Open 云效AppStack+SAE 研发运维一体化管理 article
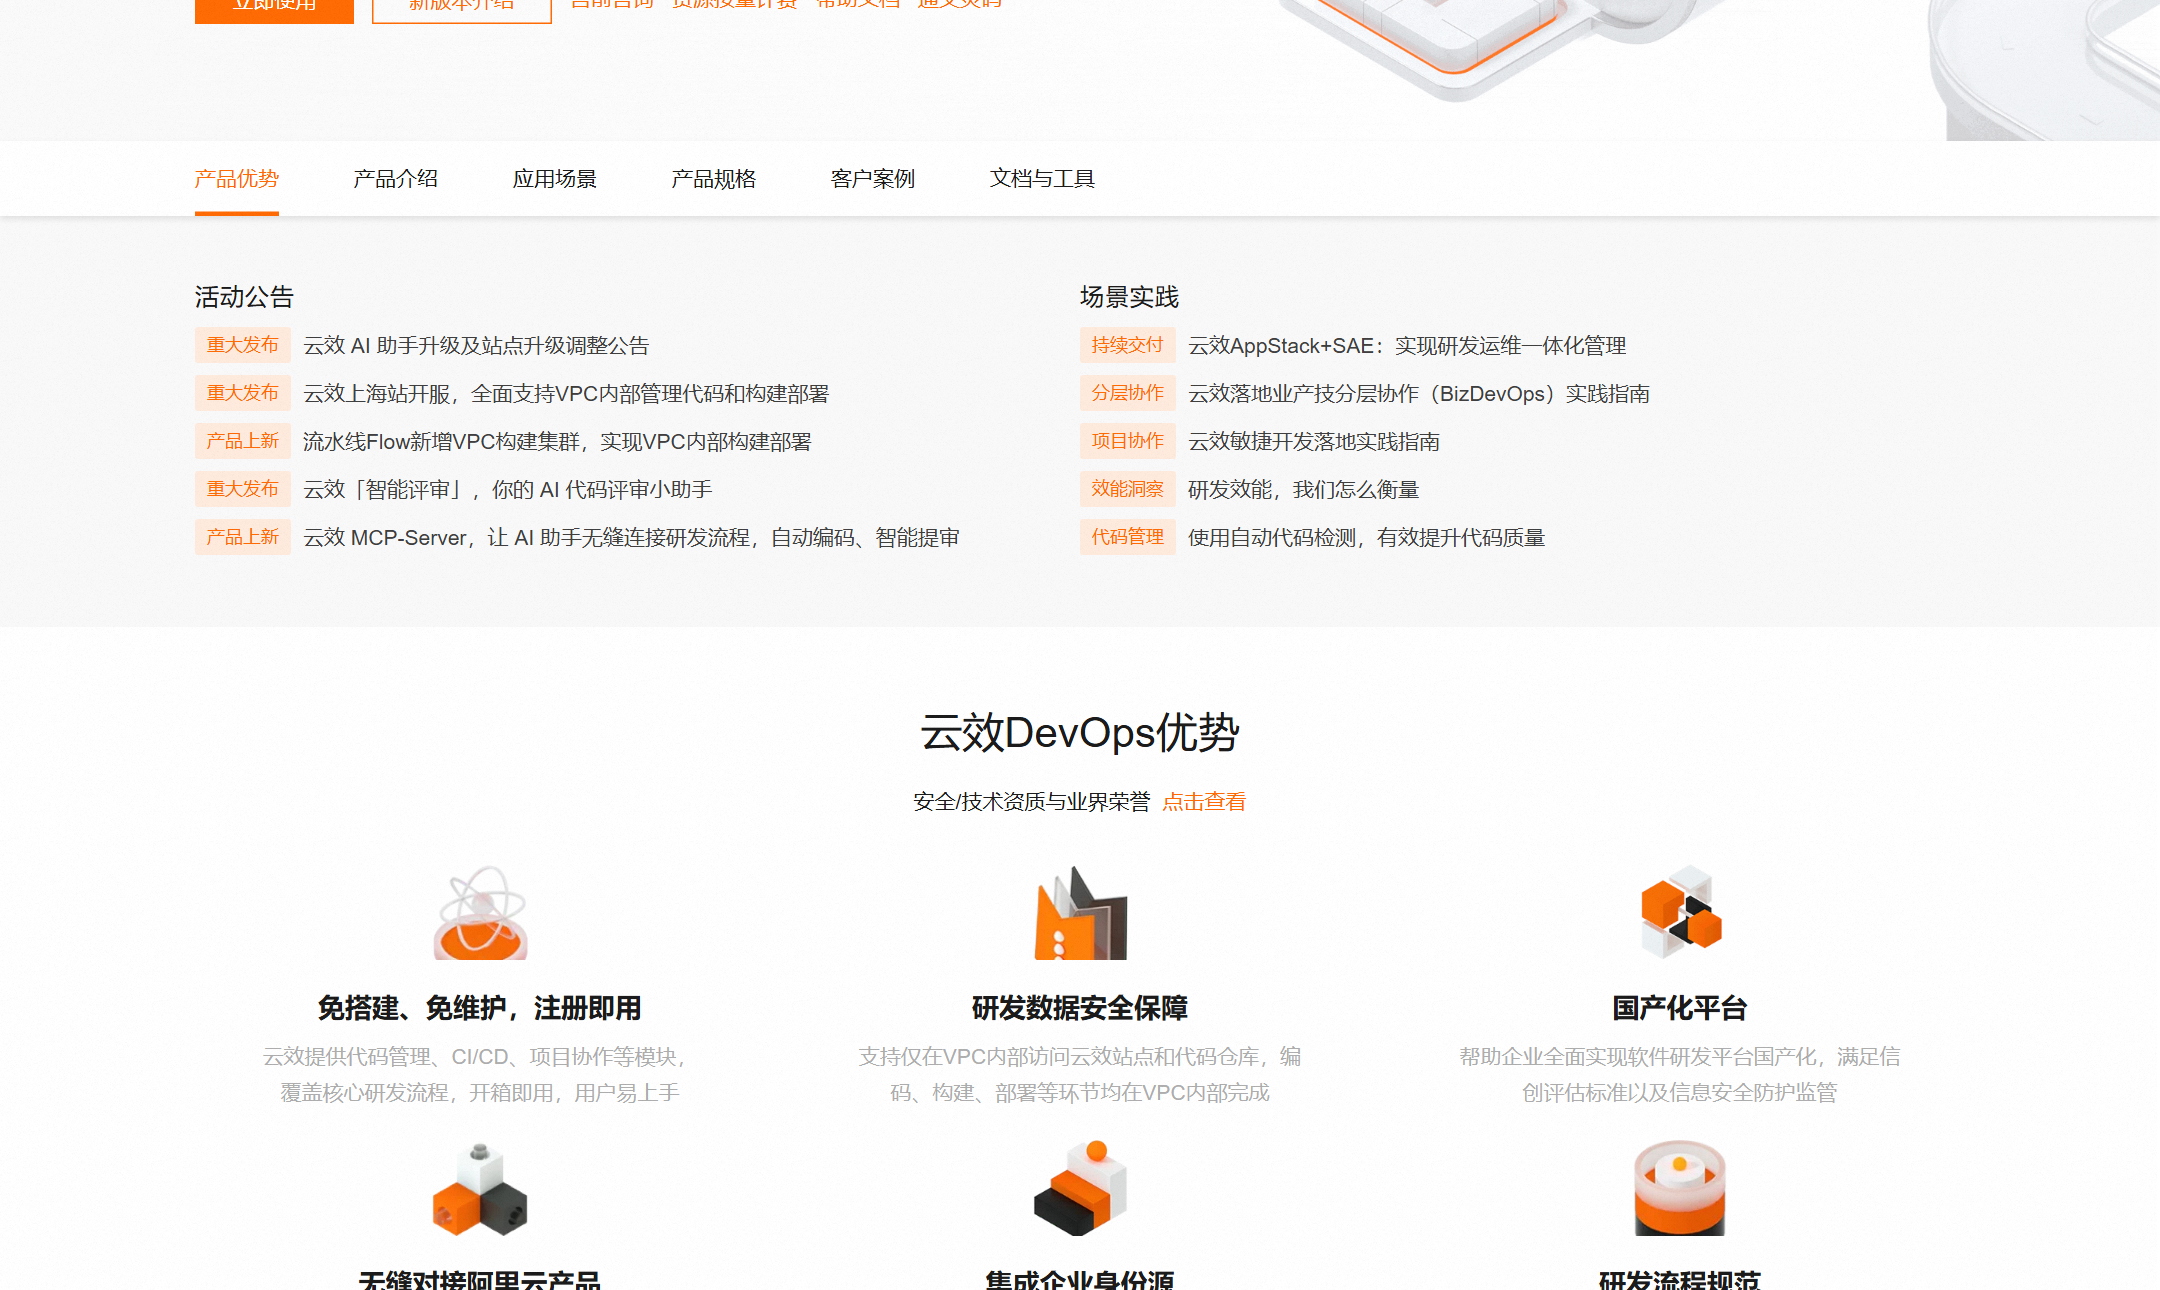The image size is (2160, 1290). point(1407,346)
